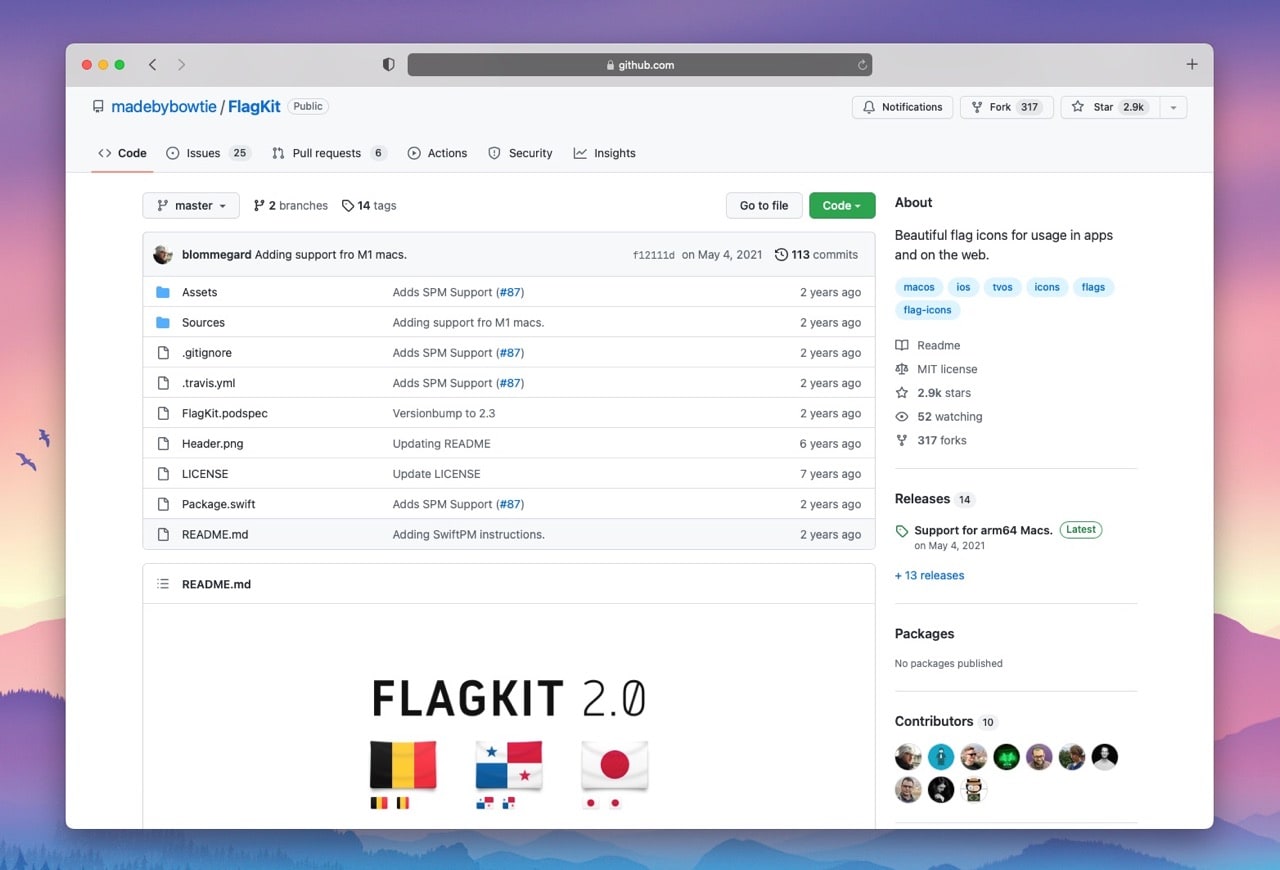
Task: Open #87 link in Package.swift row
Action: (x=510, y=504)
